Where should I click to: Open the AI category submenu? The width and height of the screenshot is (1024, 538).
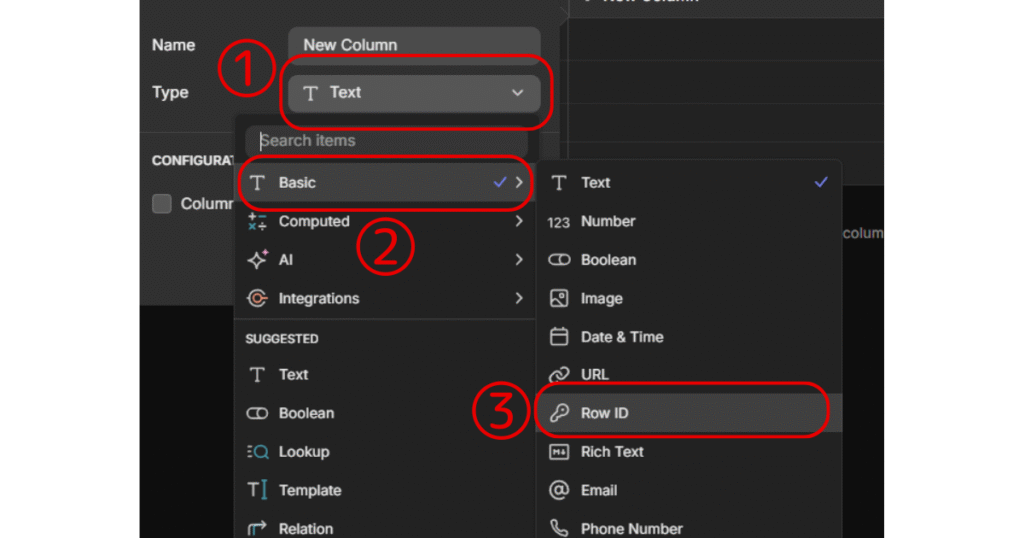385,260
